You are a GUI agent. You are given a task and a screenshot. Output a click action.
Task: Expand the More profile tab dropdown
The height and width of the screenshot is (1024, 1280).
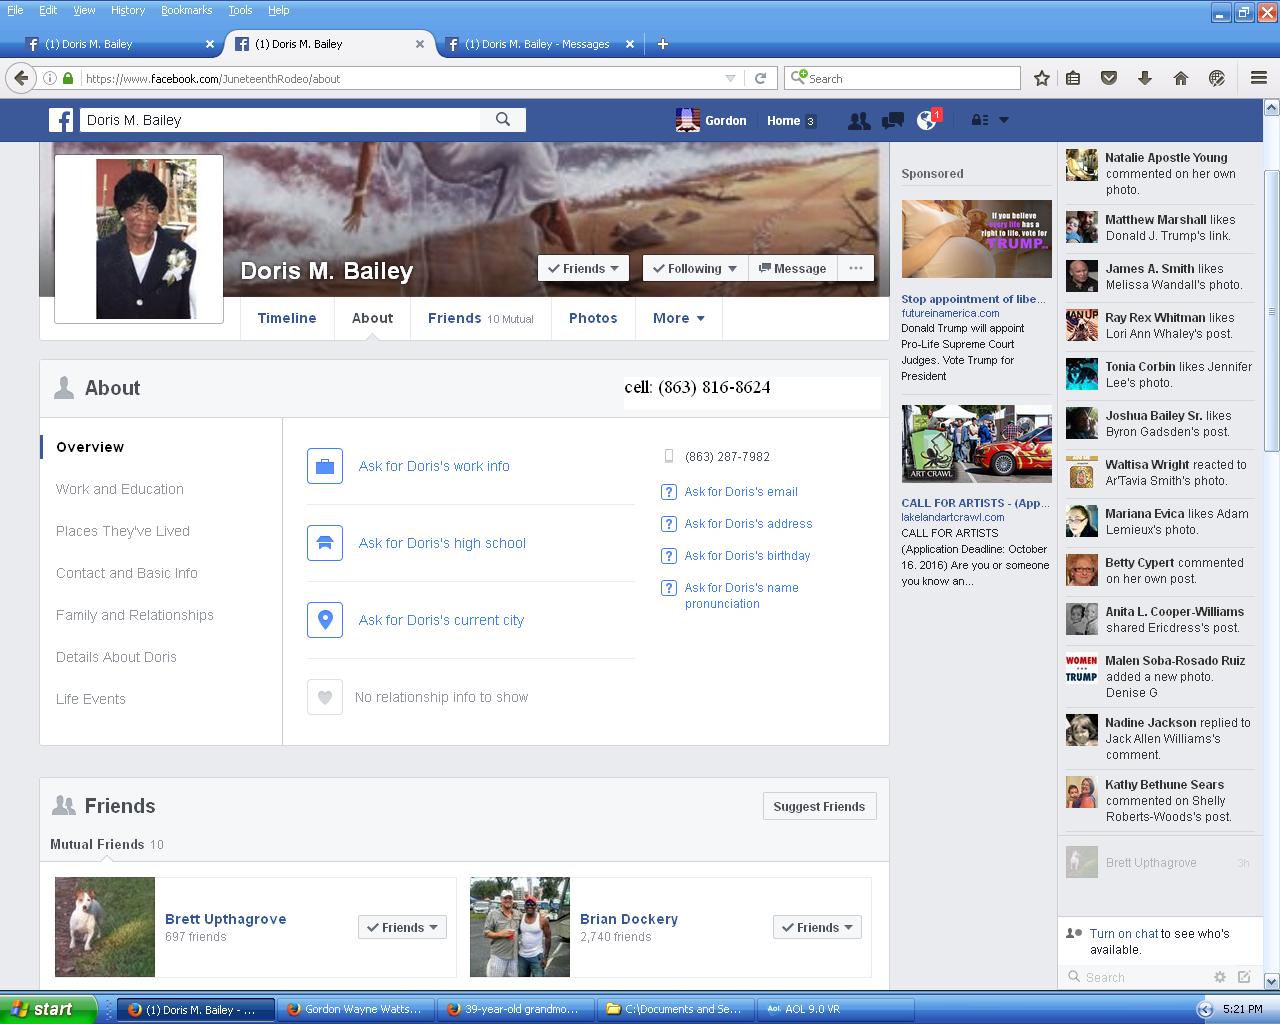pyautogui.click(x=678, y=318)
